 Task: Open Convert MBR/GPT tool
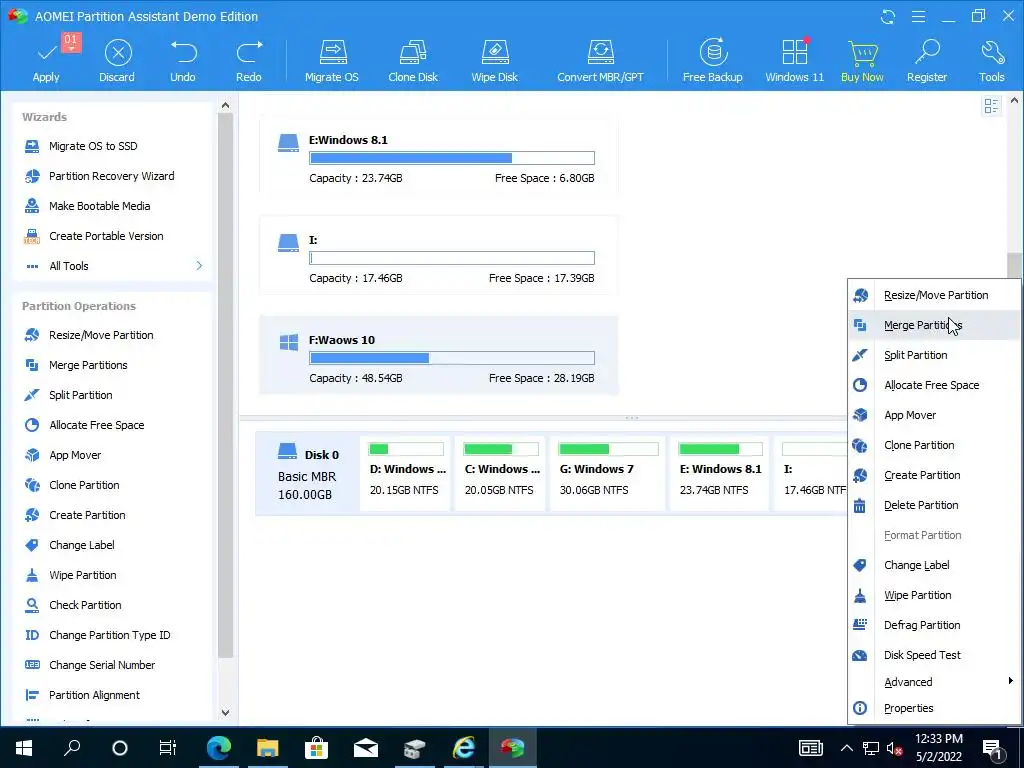coord(600,60)
